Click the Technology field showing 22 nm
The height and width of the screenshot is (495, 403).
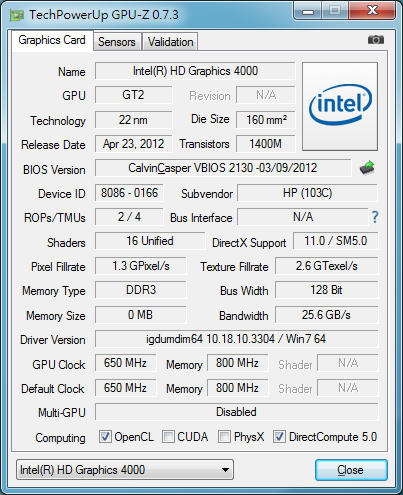point(134,120)
